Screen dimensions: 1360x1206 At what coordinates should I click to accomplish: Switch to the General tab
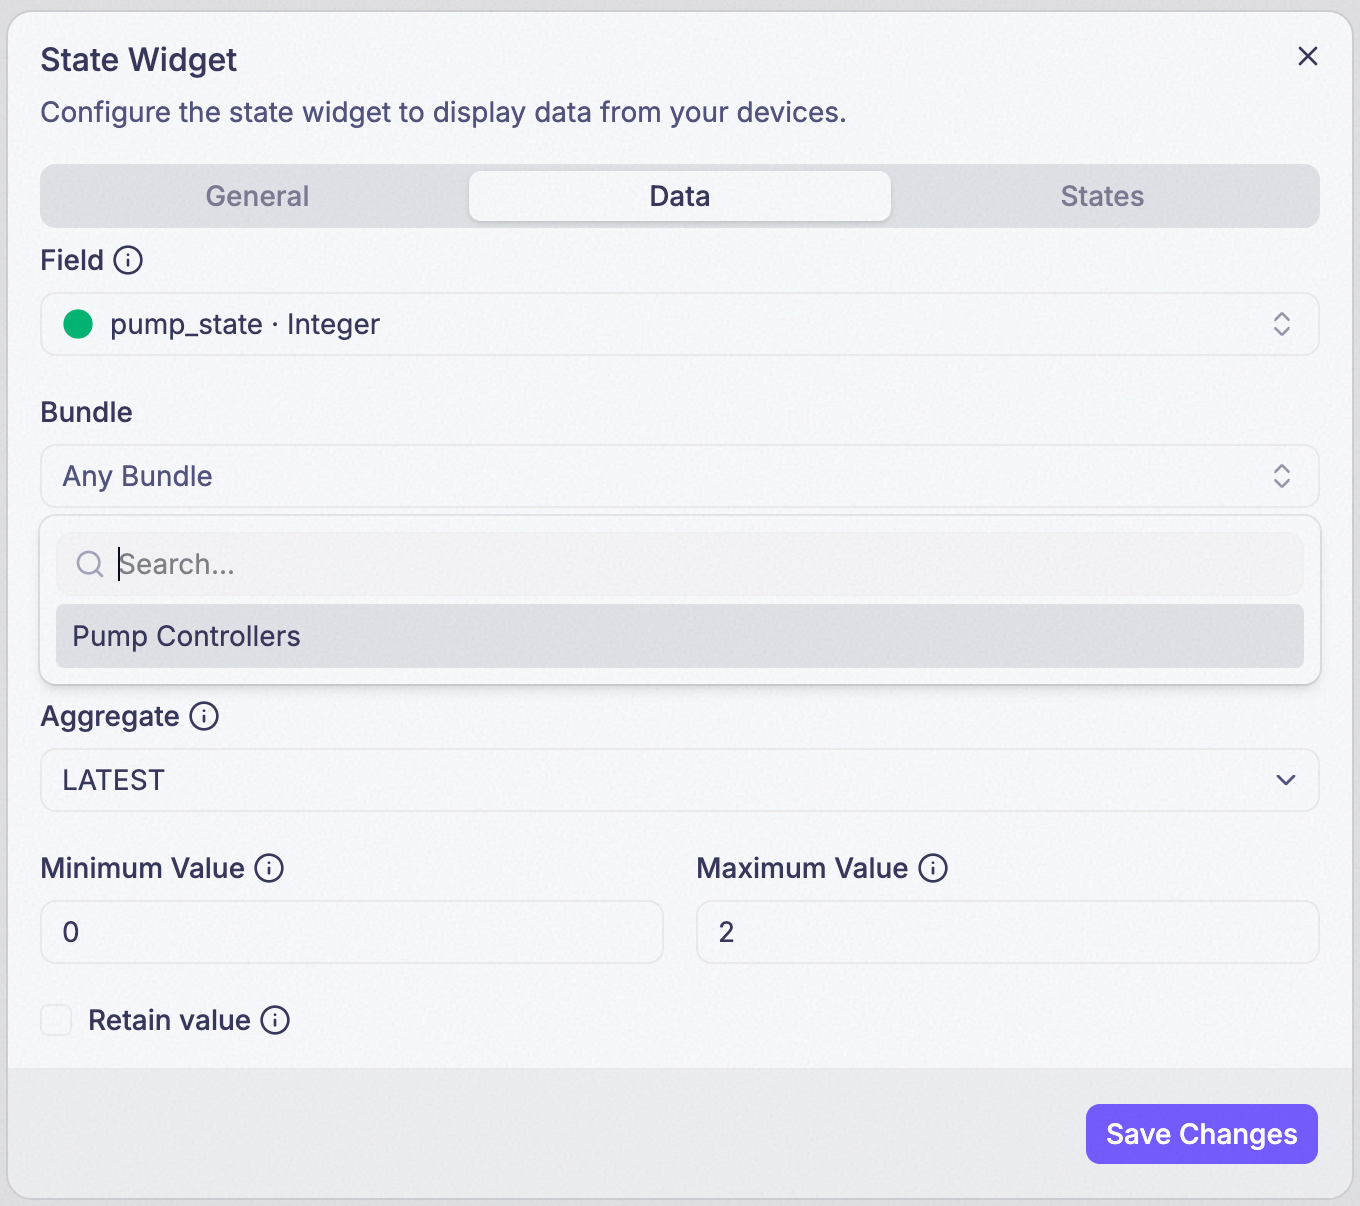(257, 196)
